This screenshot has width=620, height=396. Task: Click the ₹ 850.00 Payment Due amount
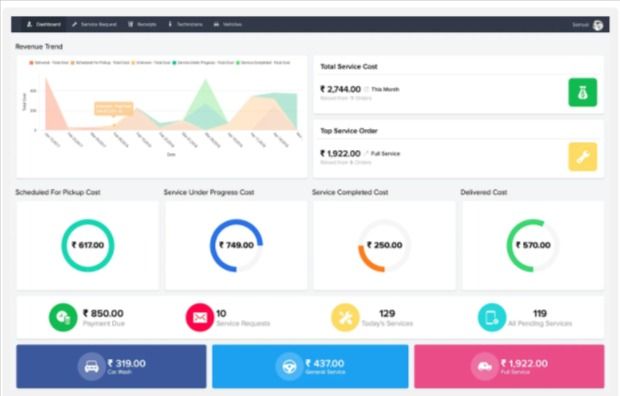coord(103,313)
